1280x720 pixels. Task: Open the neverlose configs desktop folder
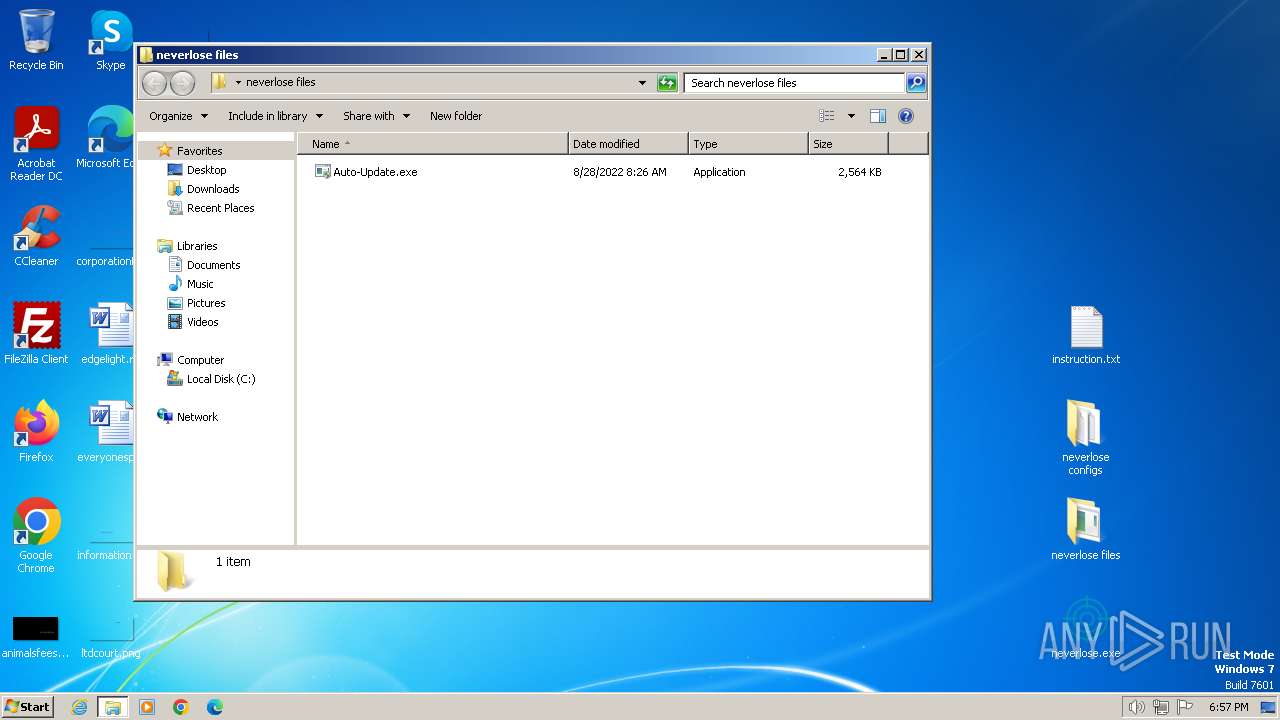pos(1086,437)
